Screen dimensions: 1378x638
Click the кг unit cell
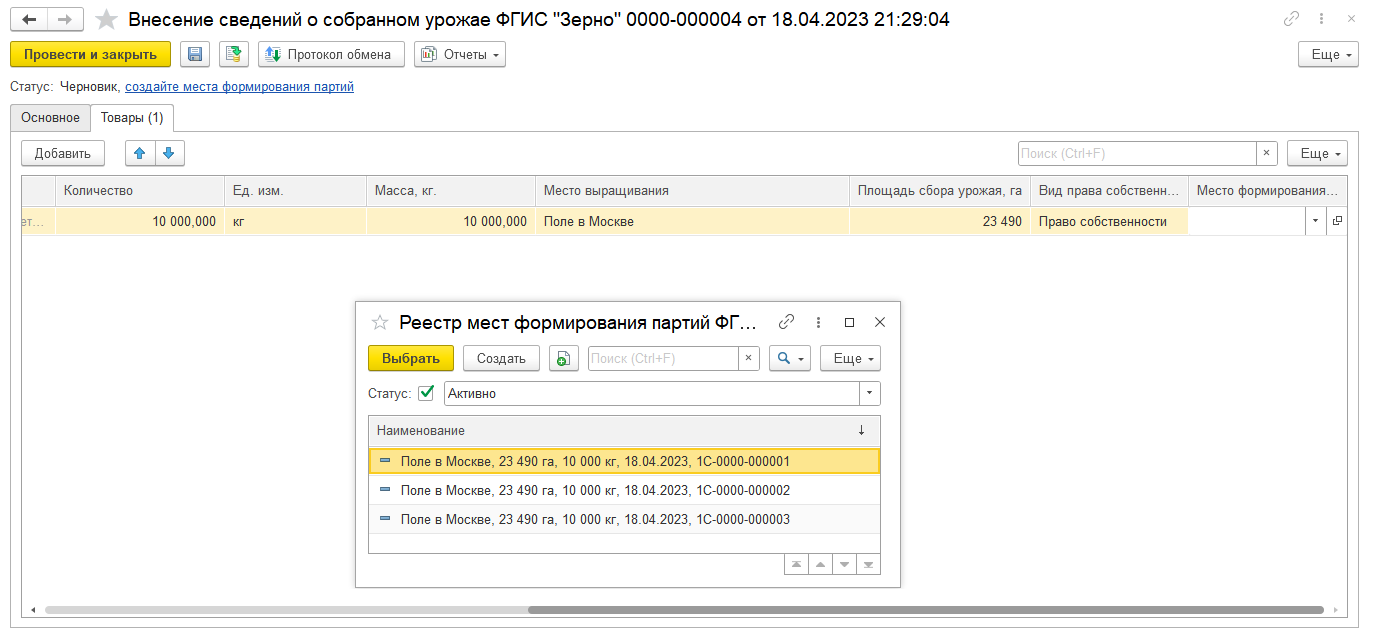[x=295, y=221]
